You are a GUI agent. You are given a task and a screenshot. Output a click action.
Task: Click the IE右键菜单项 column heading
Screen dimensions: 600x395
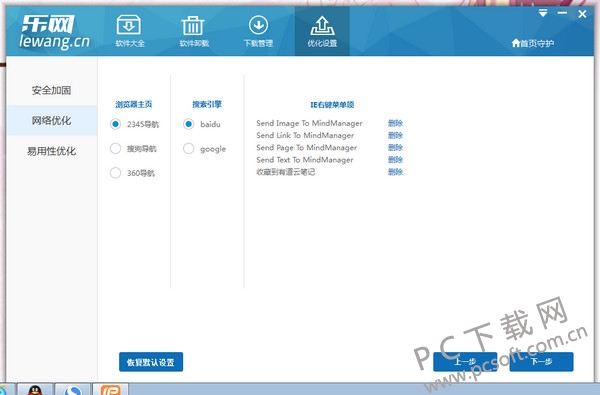coord(332,104)
